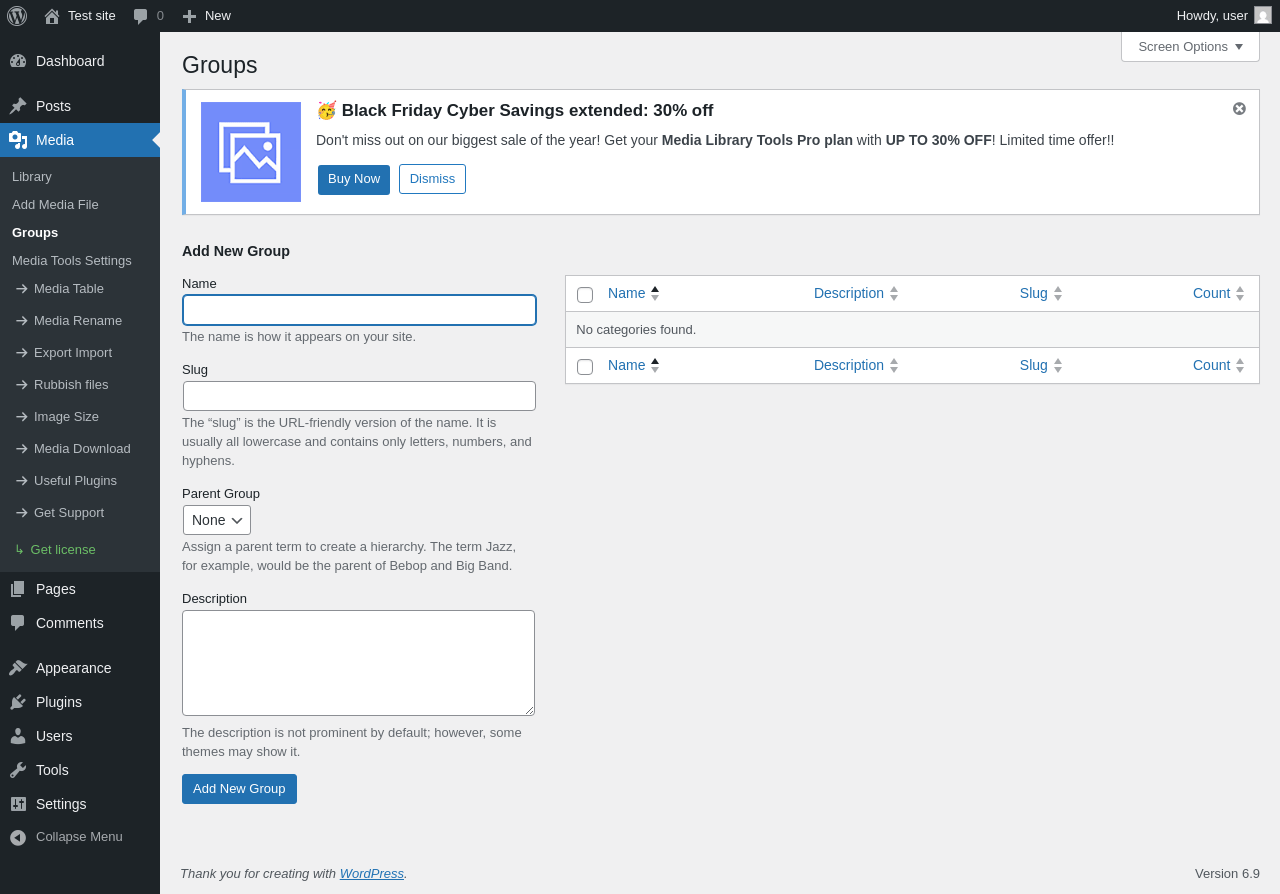Open the Parent Group dropdown
Screen dimensions: 1280x894
(217, 520)
